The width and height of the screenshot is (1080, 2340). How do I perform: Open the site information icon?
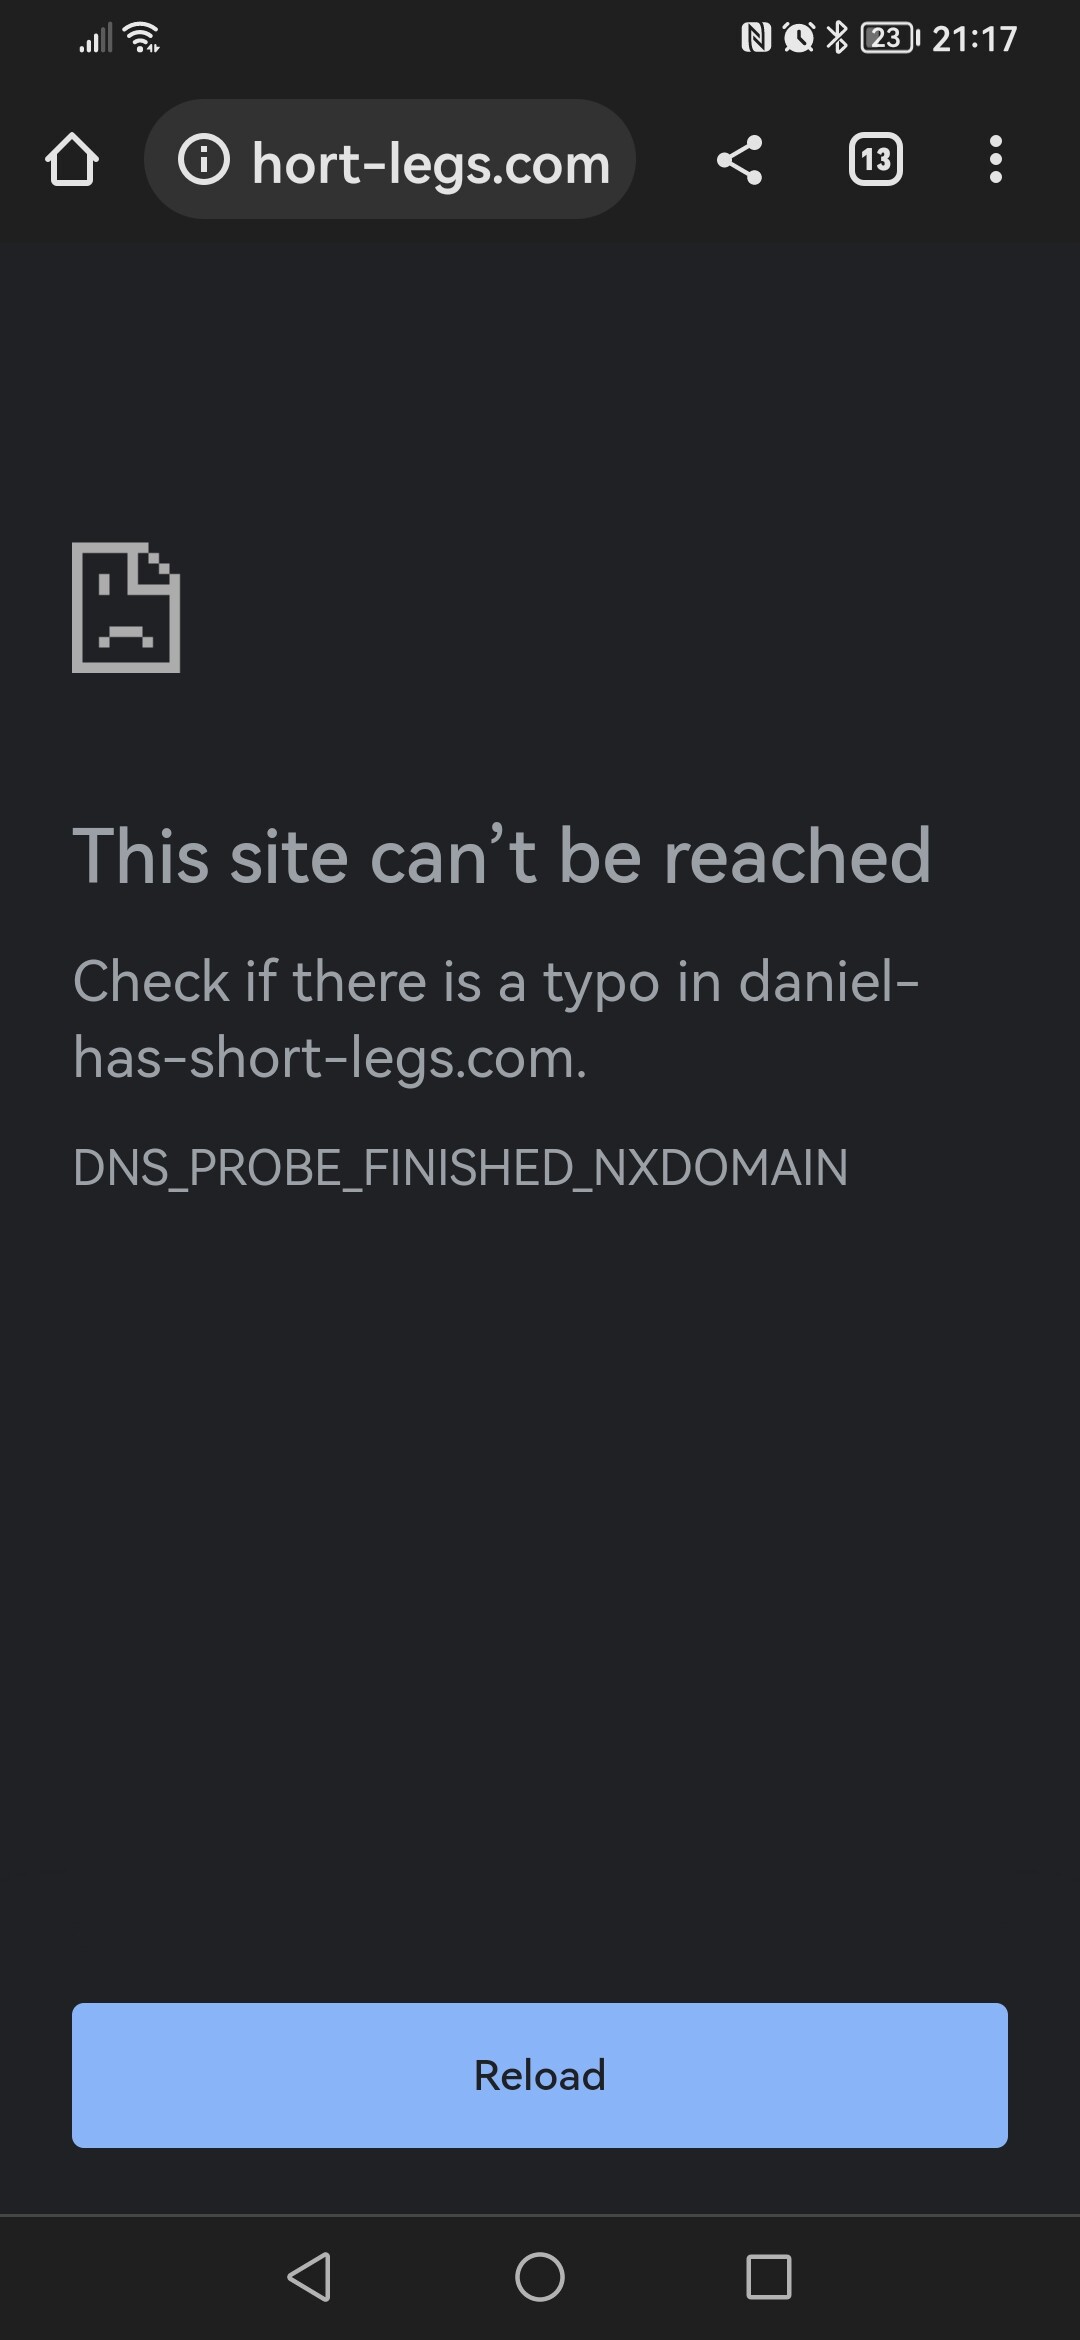204,160
